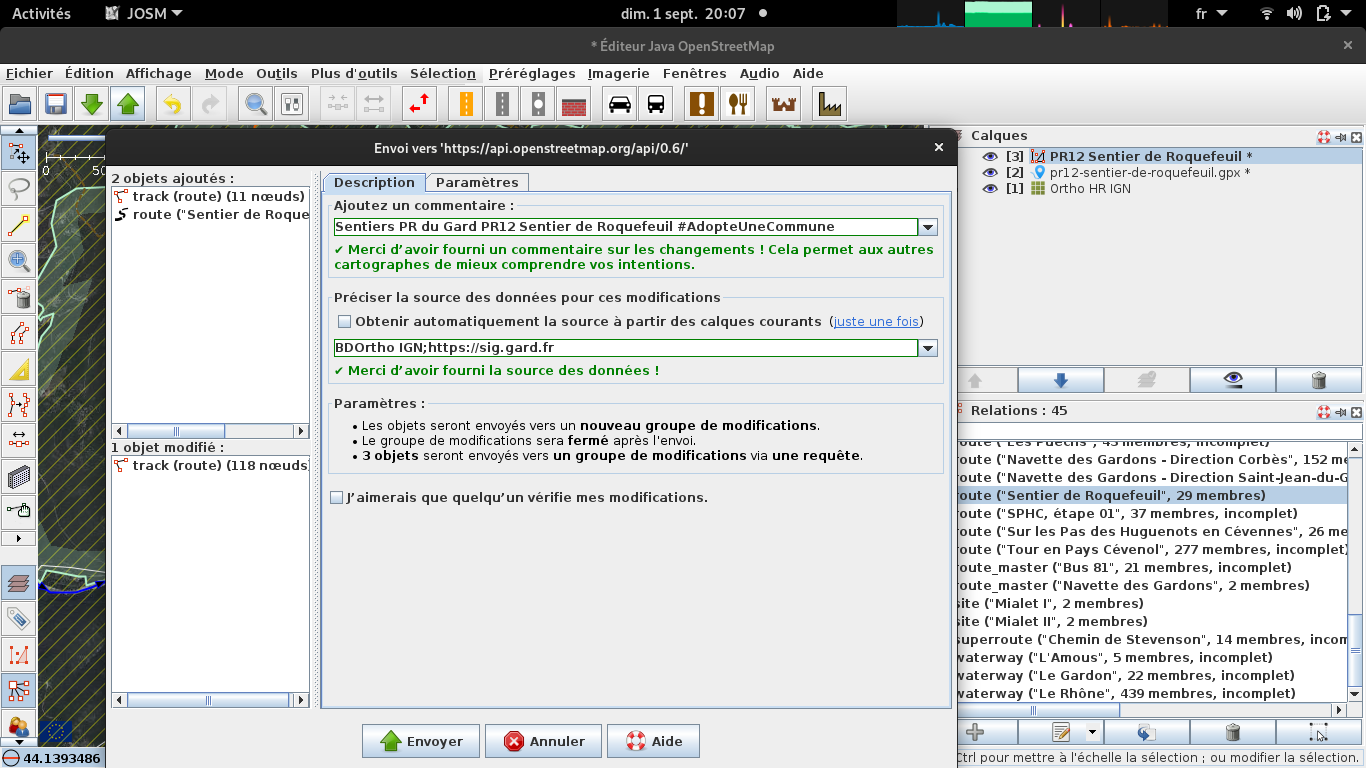Open the bus public transport preset icon
Image resolution: width=1366 pixels, height=768 pixels.
tap(656, 104)
